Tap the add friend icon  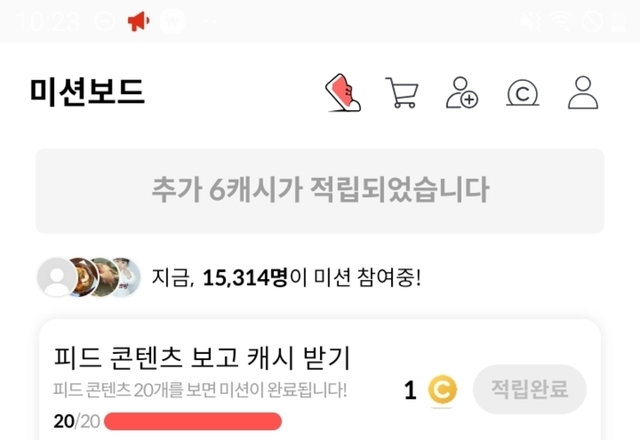462,93
